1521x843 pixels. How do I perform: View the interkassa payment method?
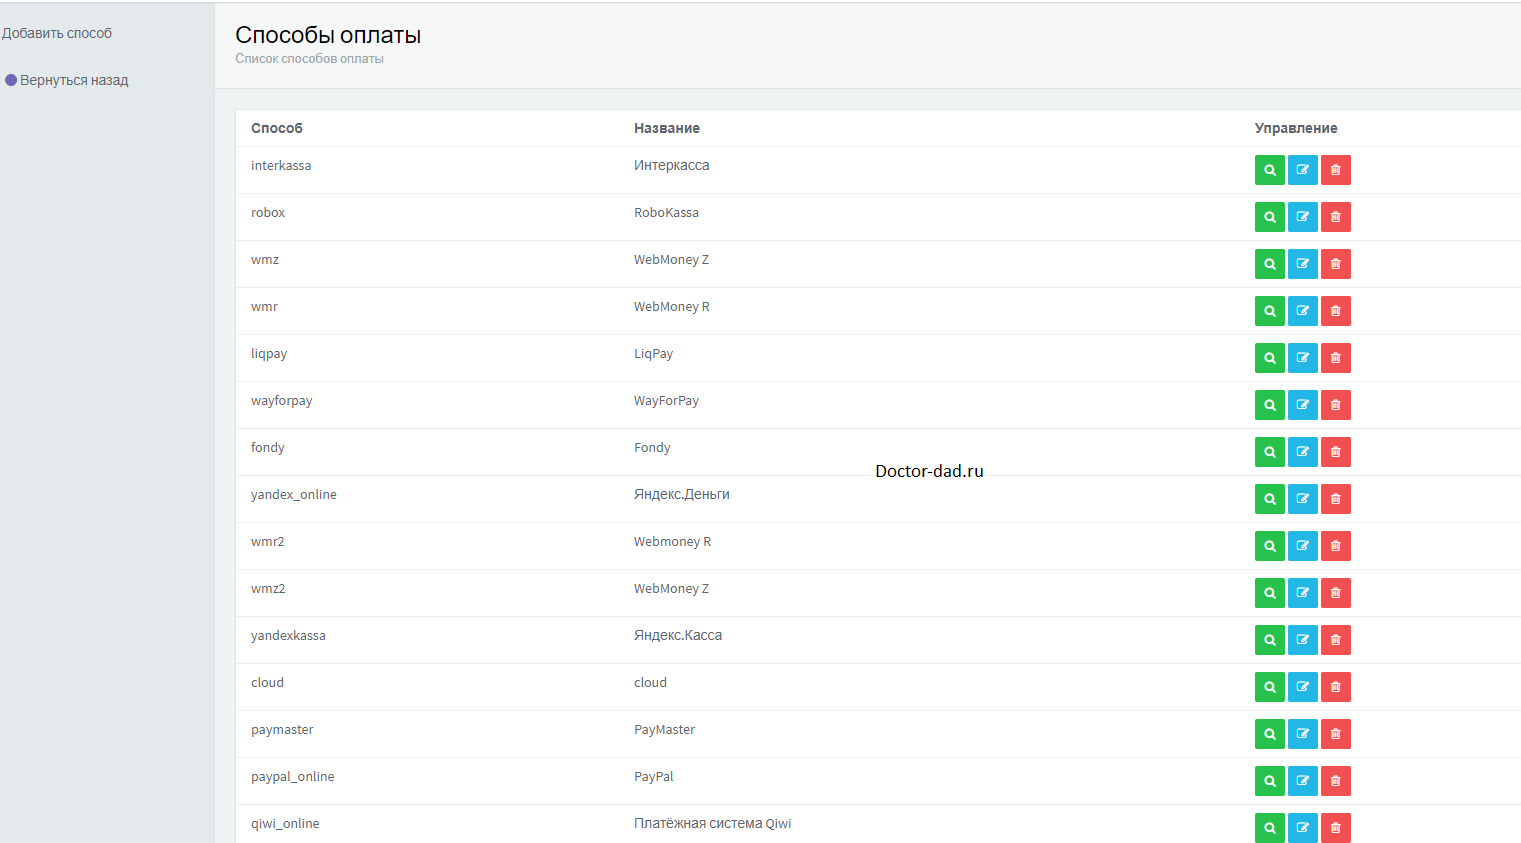[x=1270, y=170]
